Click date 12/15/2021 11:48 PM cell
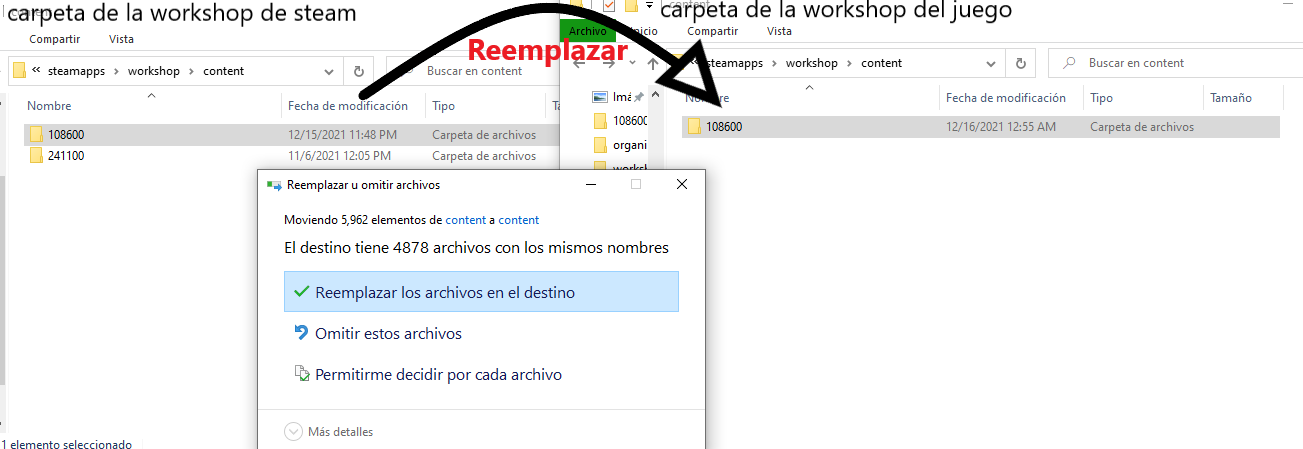This screenshot has width=1303, height=449. (342, 134)
